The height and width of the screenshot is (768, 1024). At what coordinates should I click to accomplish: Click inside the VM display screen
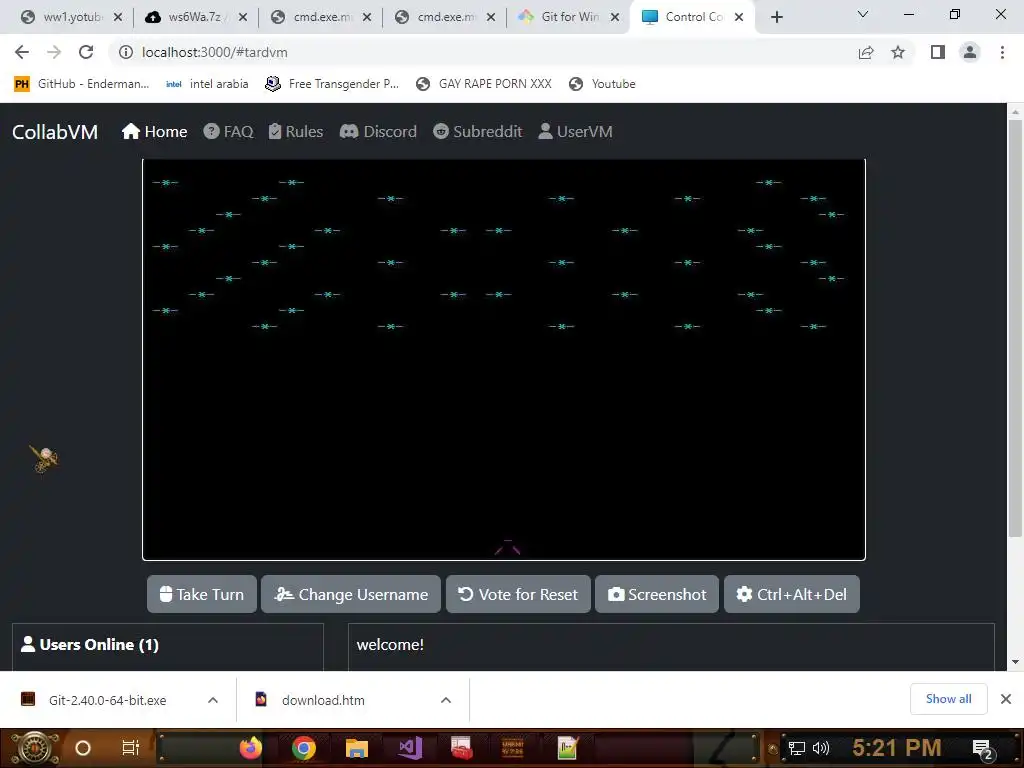(504, 359)
